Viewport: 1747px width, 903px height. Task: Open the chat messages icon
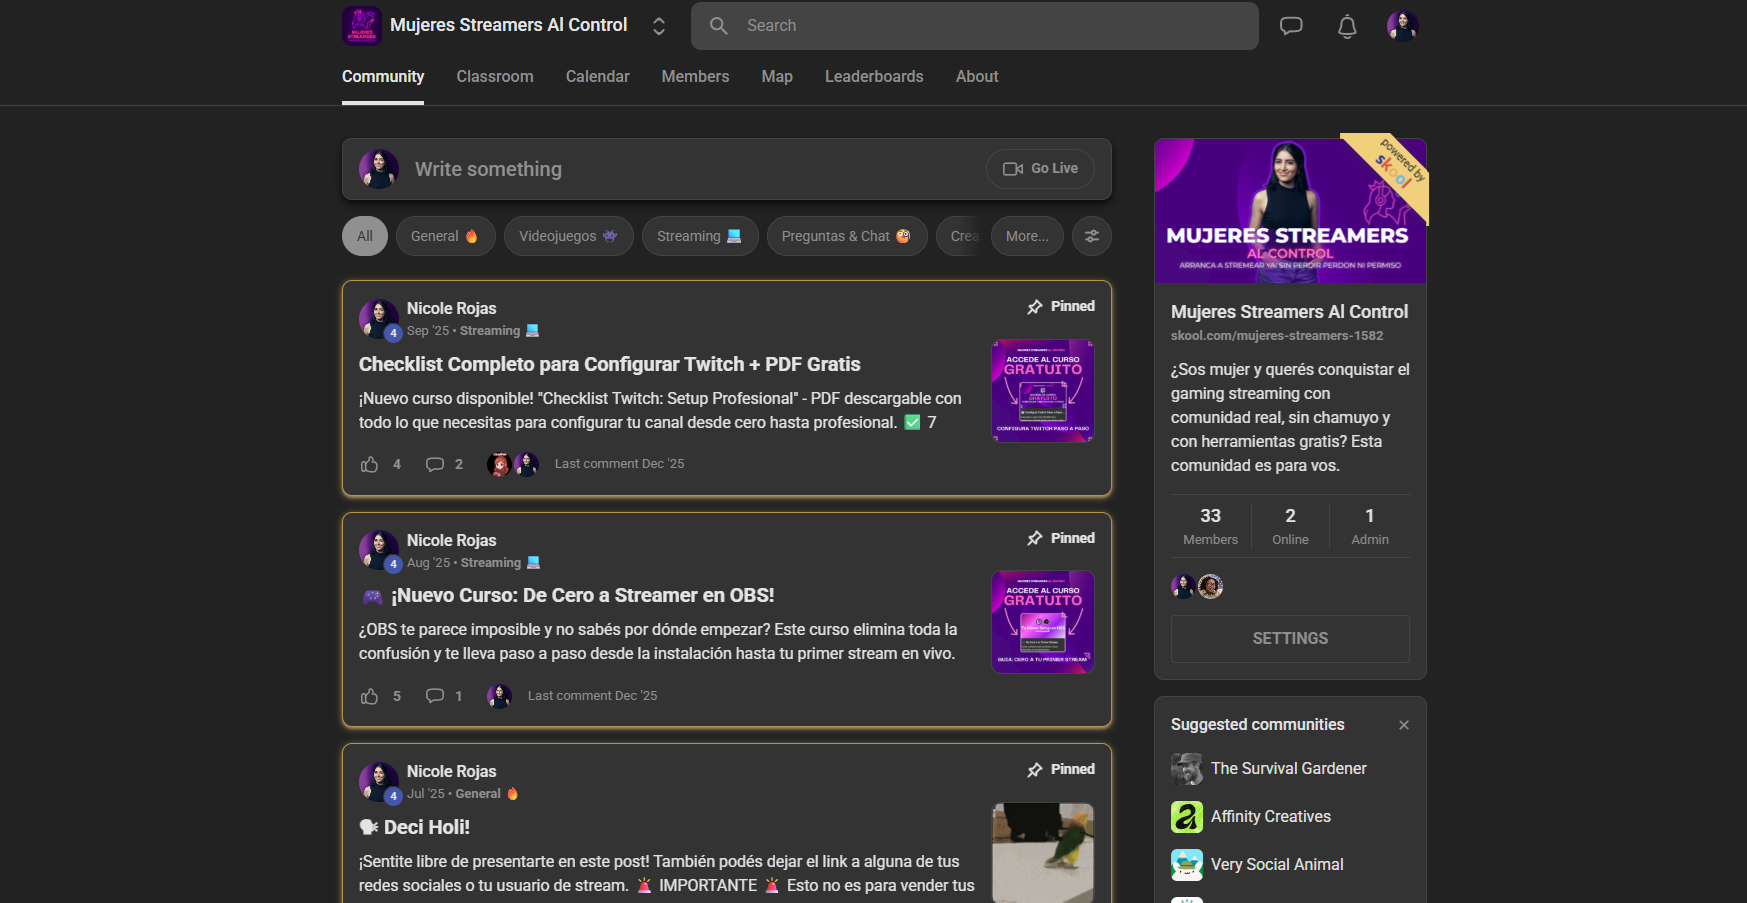(1291, 26)
